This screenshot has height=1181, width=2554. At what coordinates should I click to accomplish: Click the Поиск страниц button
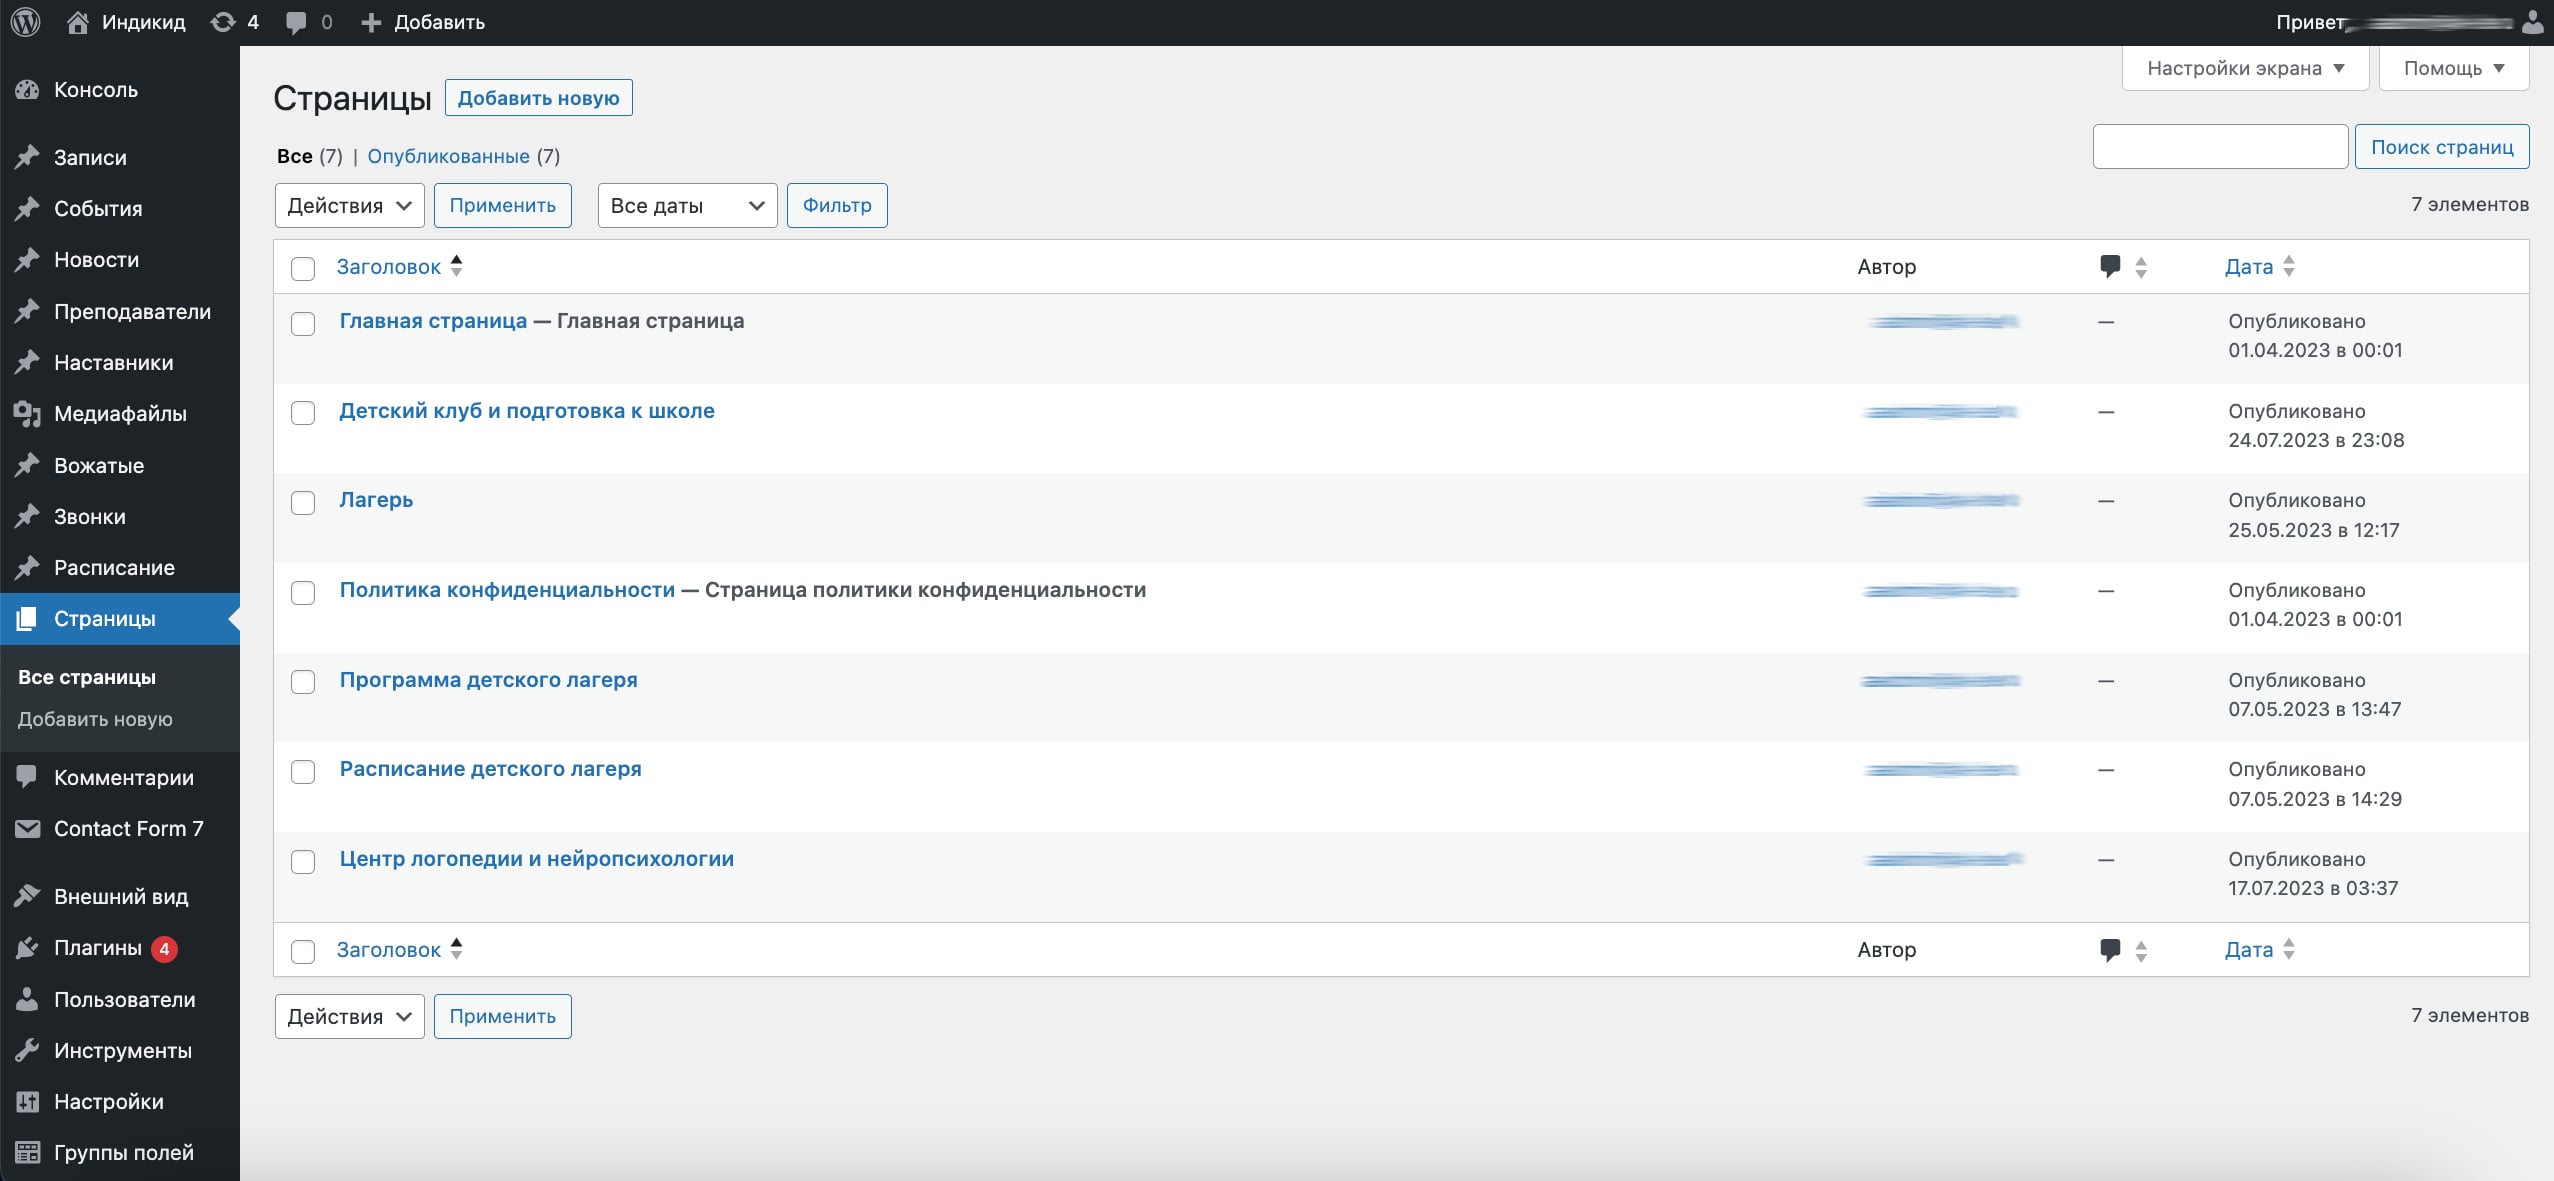point(2442,147)
